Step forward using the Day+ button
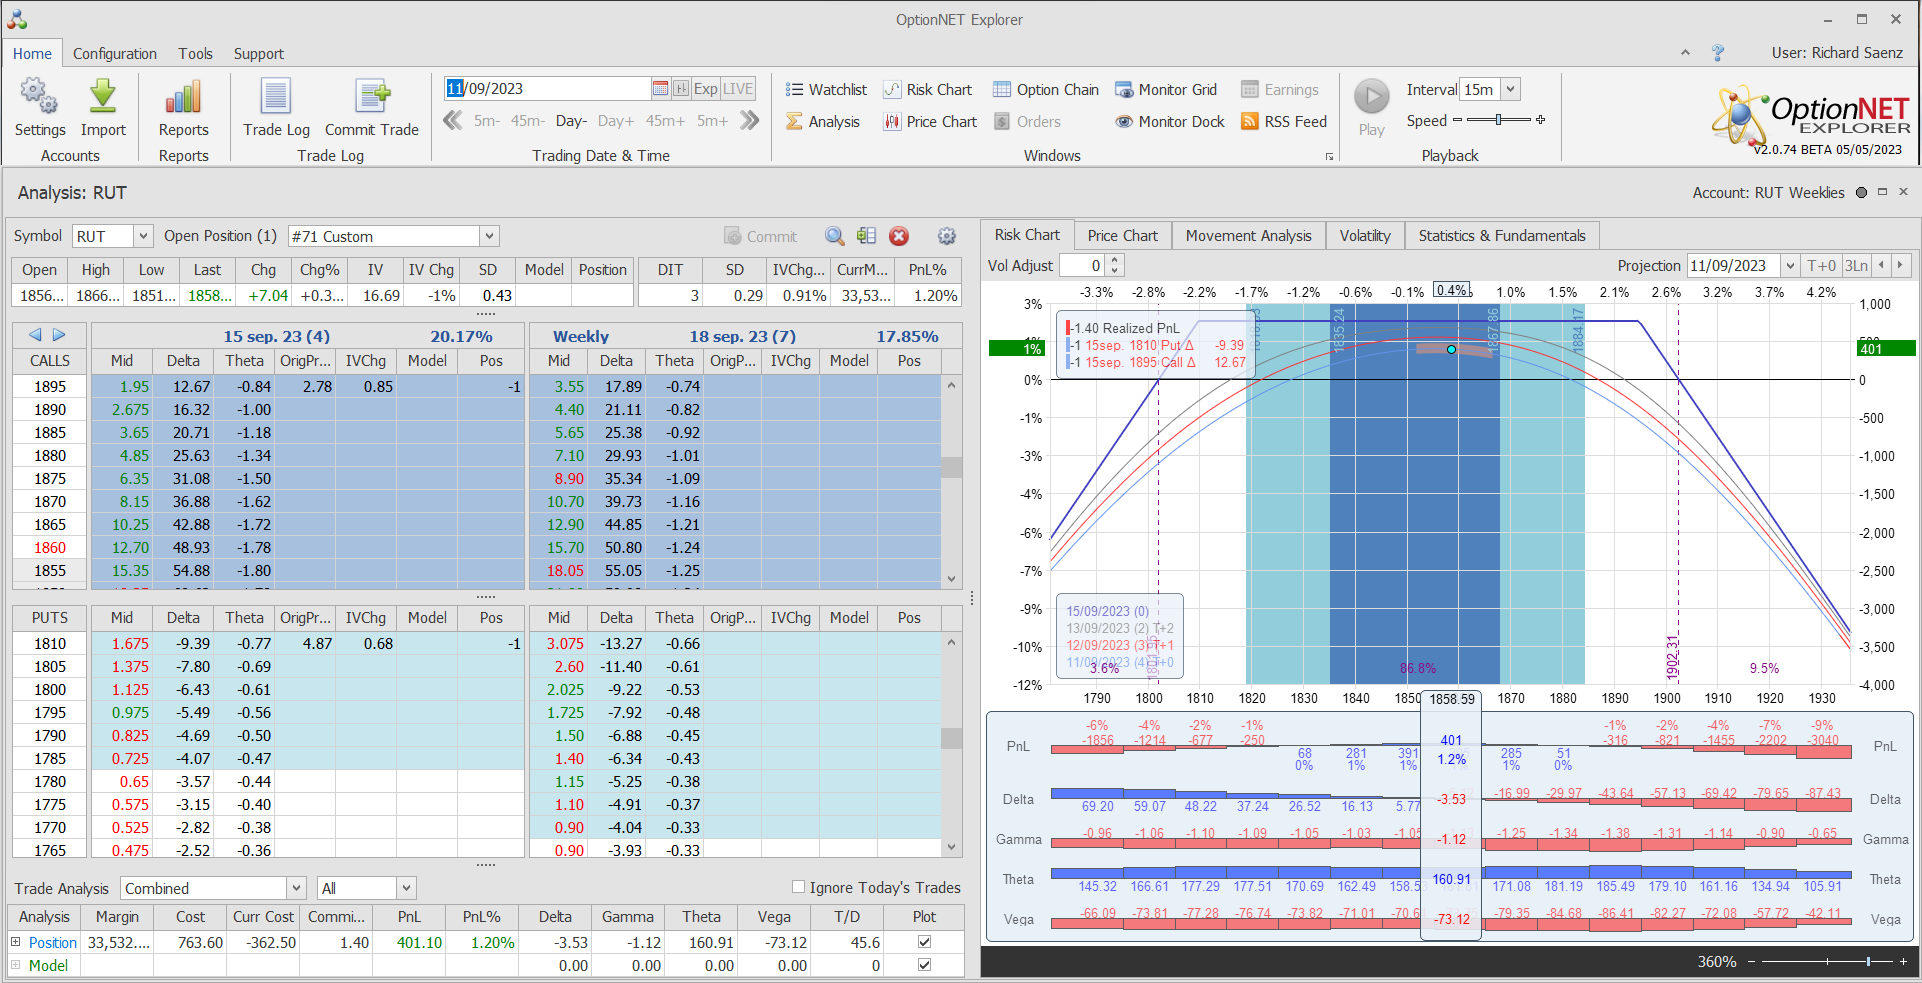Screen dimensions: 1922x983 (615, 121)
